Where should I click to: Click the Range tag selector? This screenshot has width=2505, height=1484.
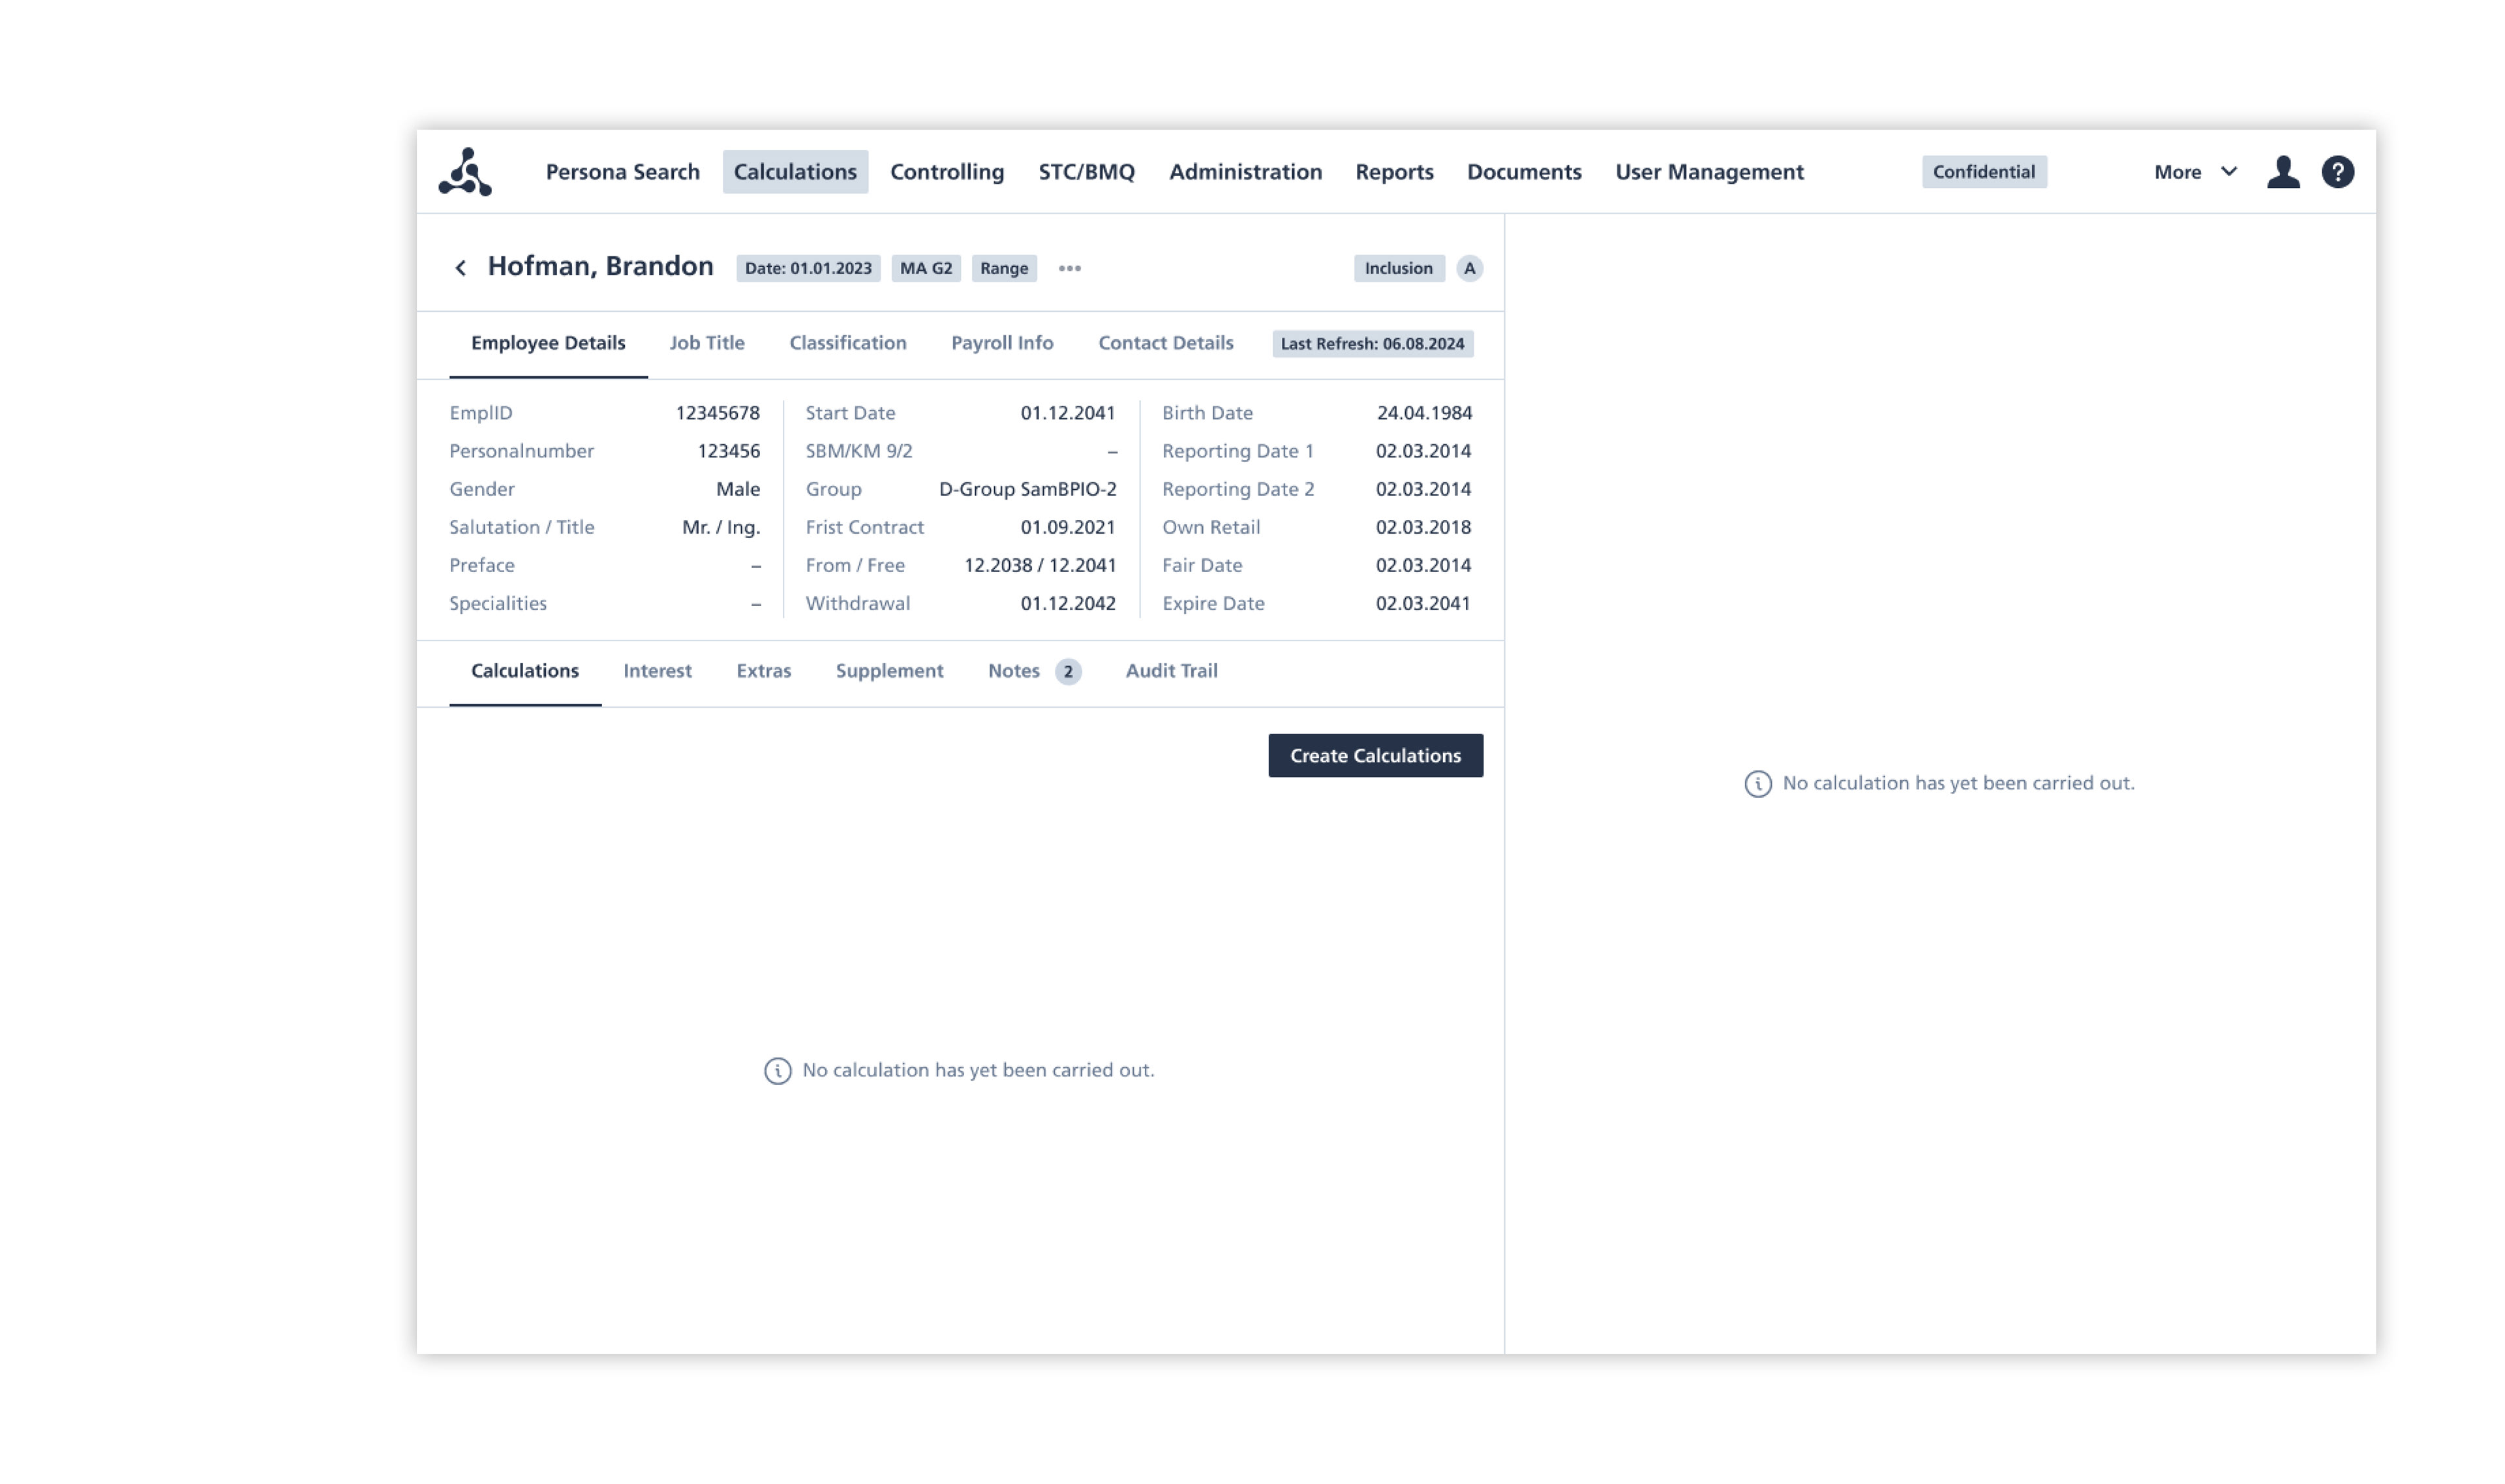[1003, 268]
